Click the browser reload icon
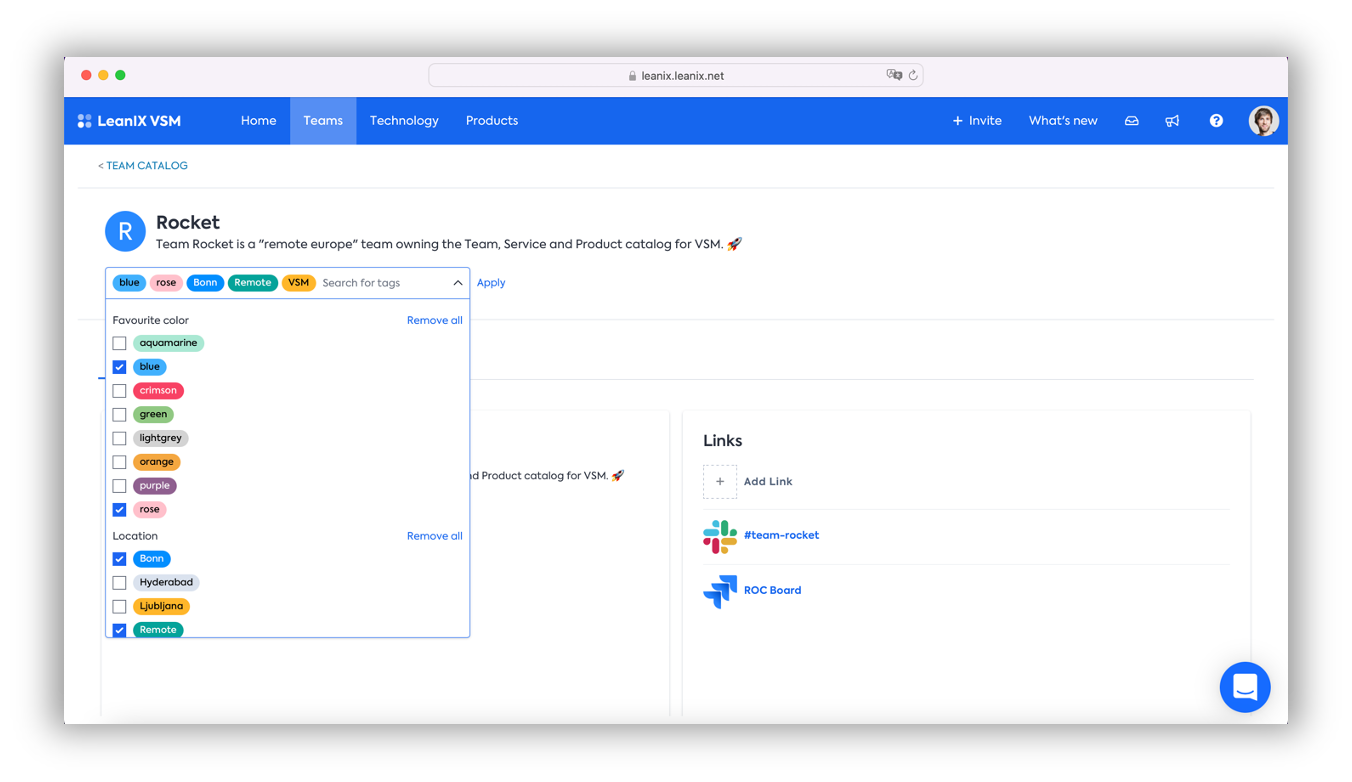The width and height of the screenshot is (1352, 782). pyautogui.click(x=913, y=75)
